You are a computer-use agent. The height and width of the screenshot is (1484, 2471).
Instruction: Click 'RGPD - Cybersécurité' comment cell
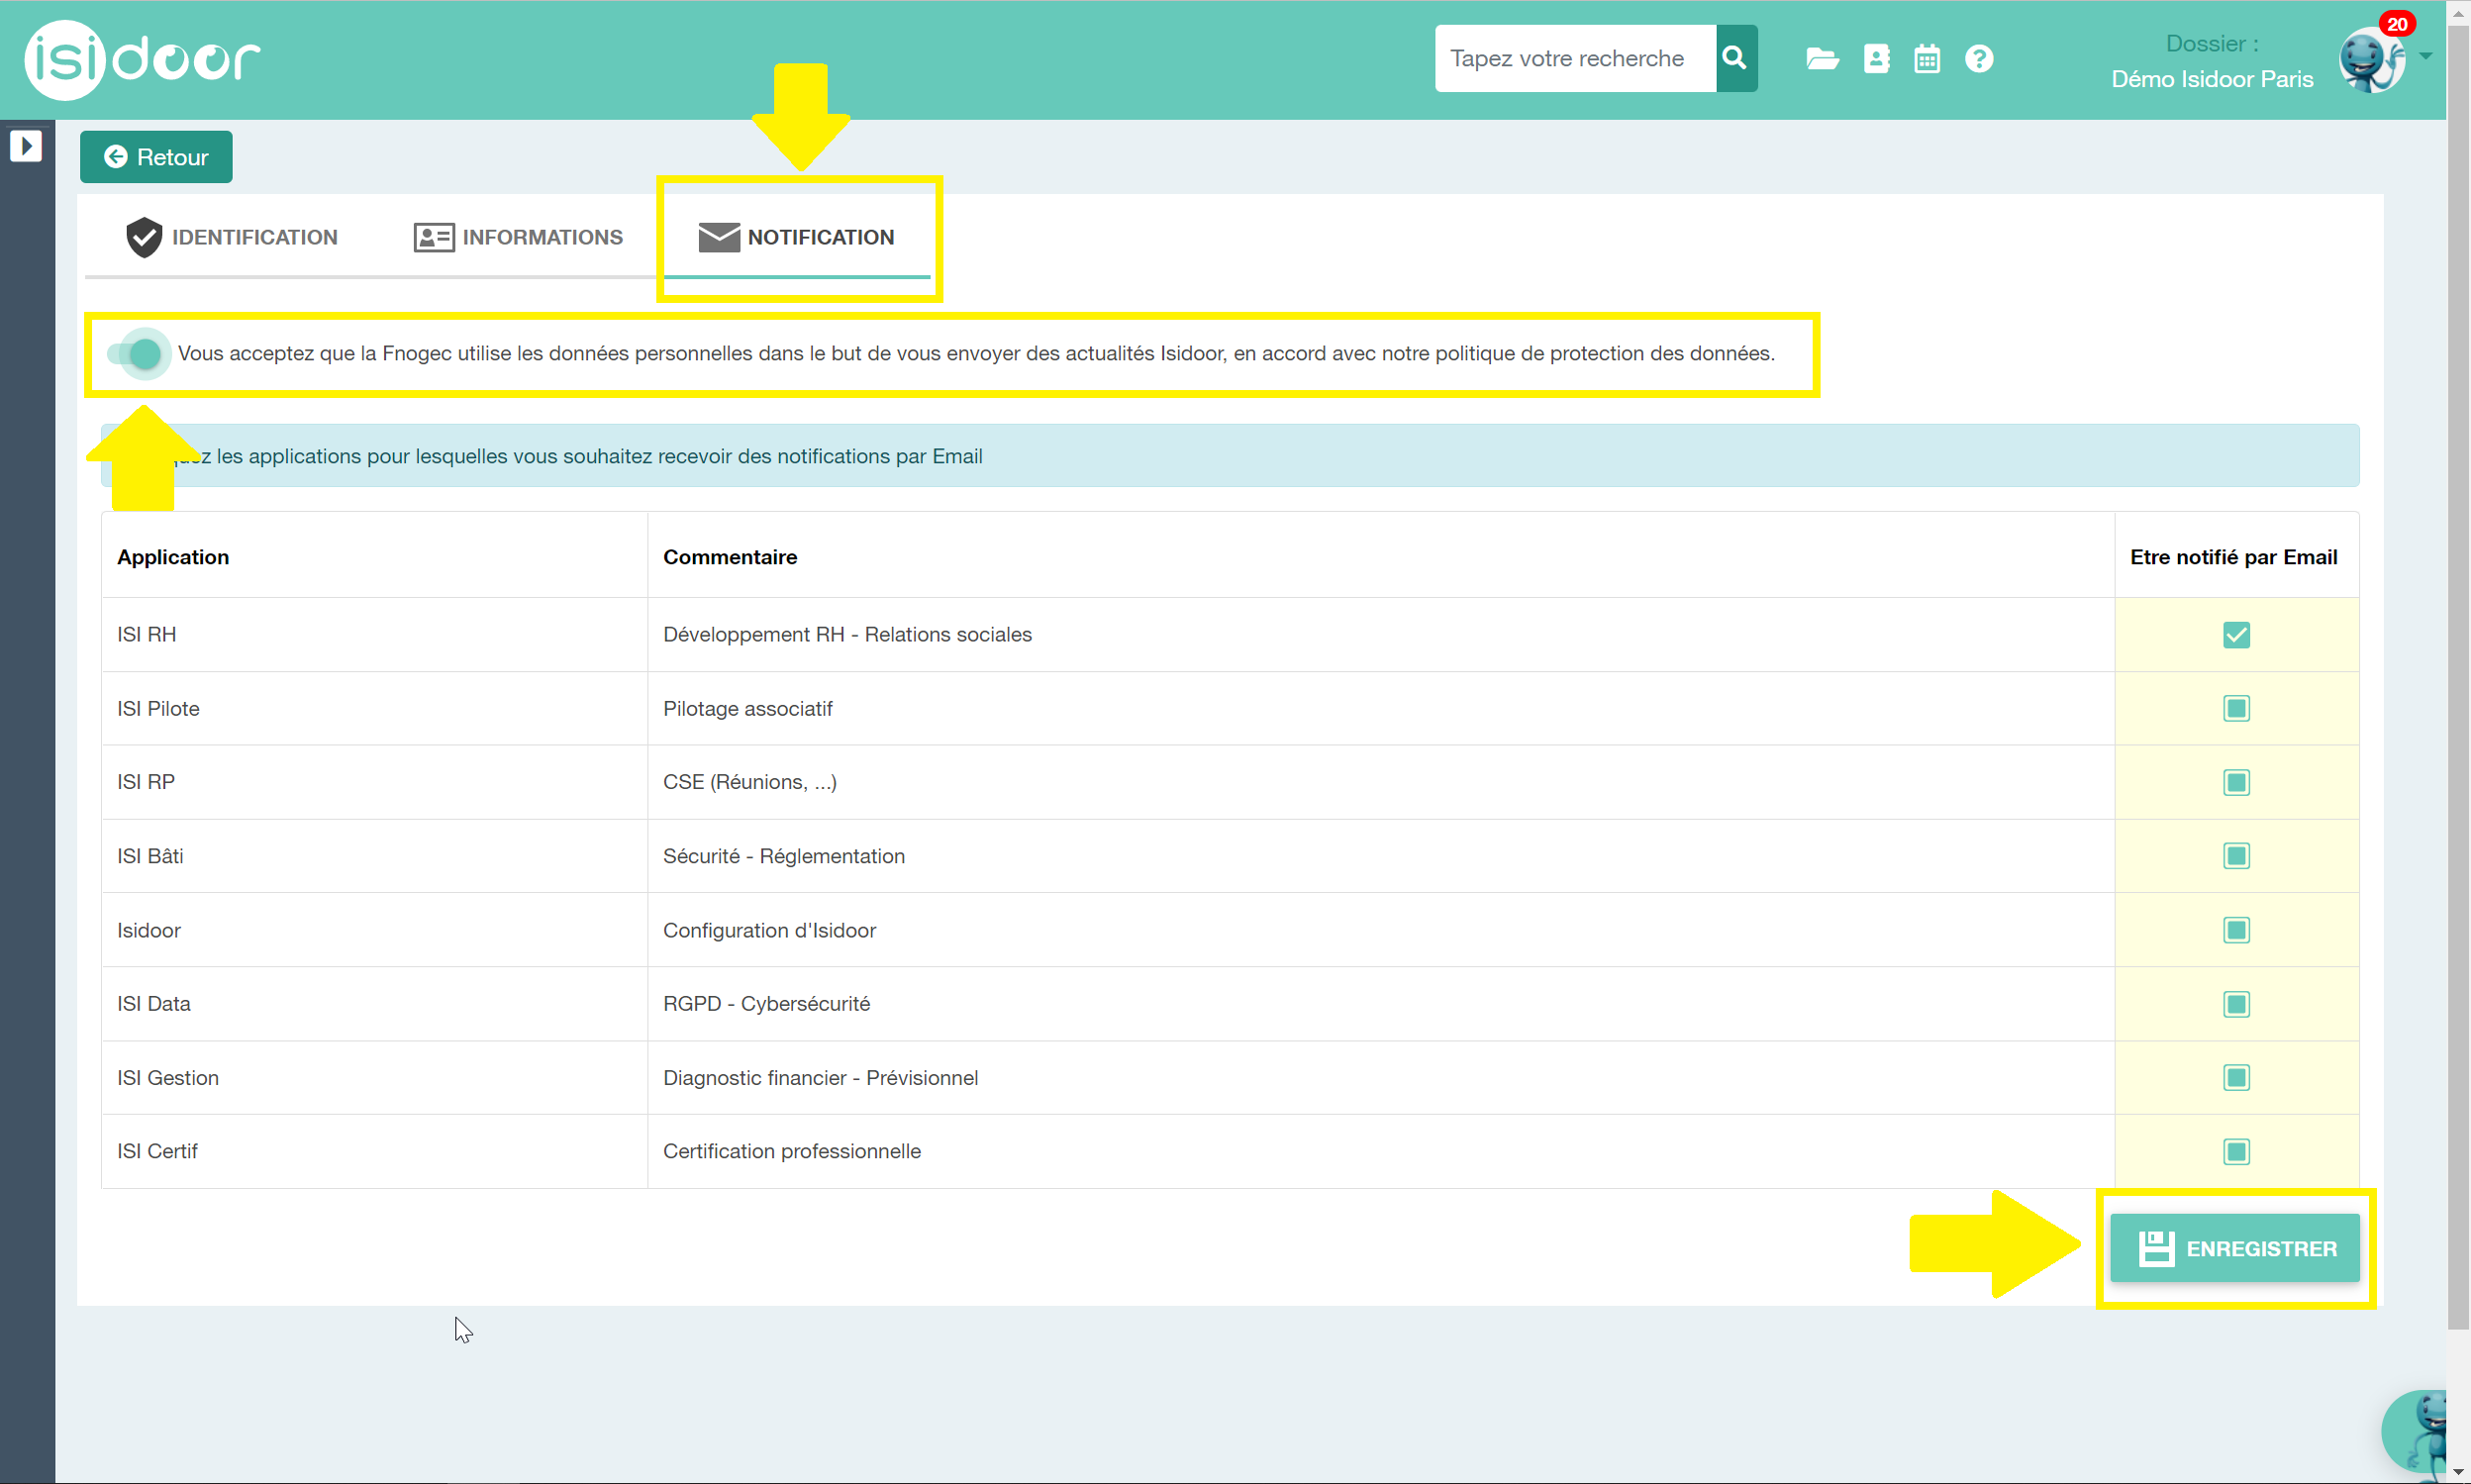tap(1380, 1004)
